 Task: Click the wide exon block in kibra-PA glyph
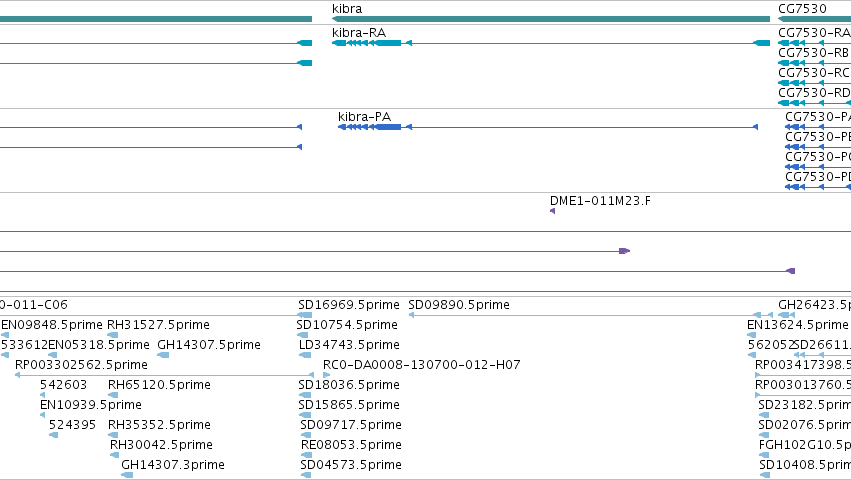click(389, 127)
